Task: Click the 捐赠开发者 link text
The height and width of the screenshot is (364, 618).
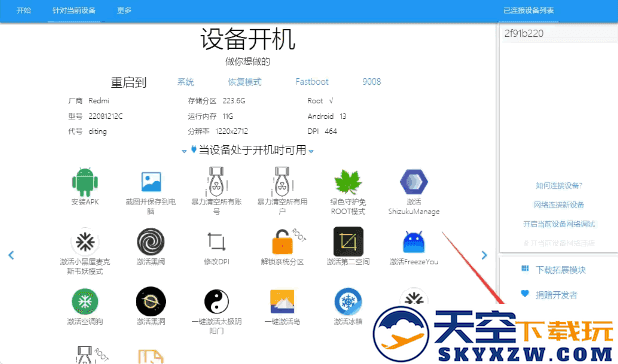Action: 556,295
